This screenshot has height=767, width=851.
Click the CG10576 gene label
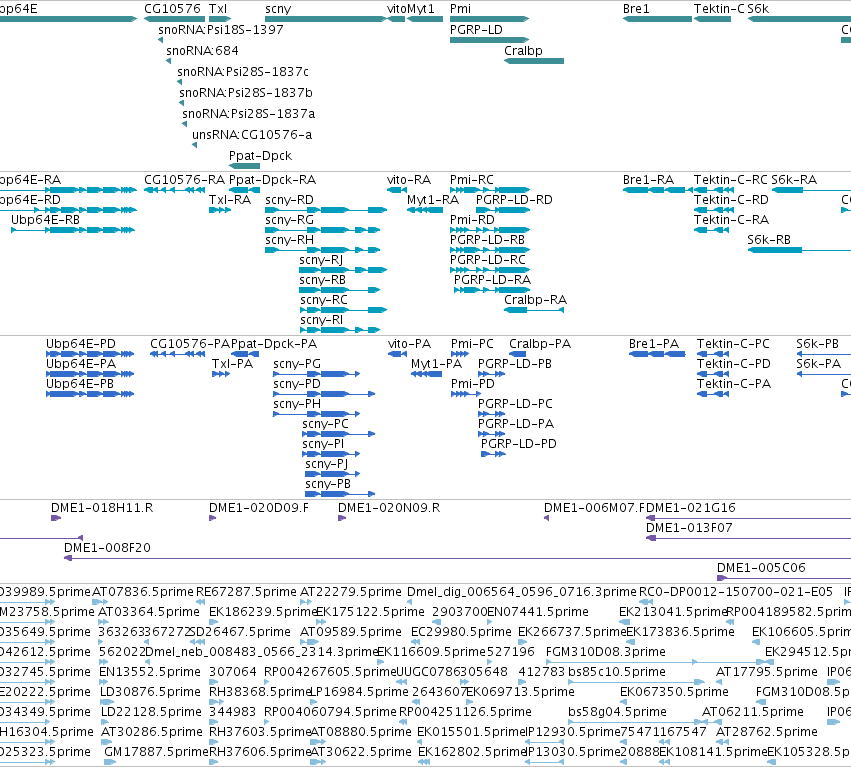[x=172, y=9]
